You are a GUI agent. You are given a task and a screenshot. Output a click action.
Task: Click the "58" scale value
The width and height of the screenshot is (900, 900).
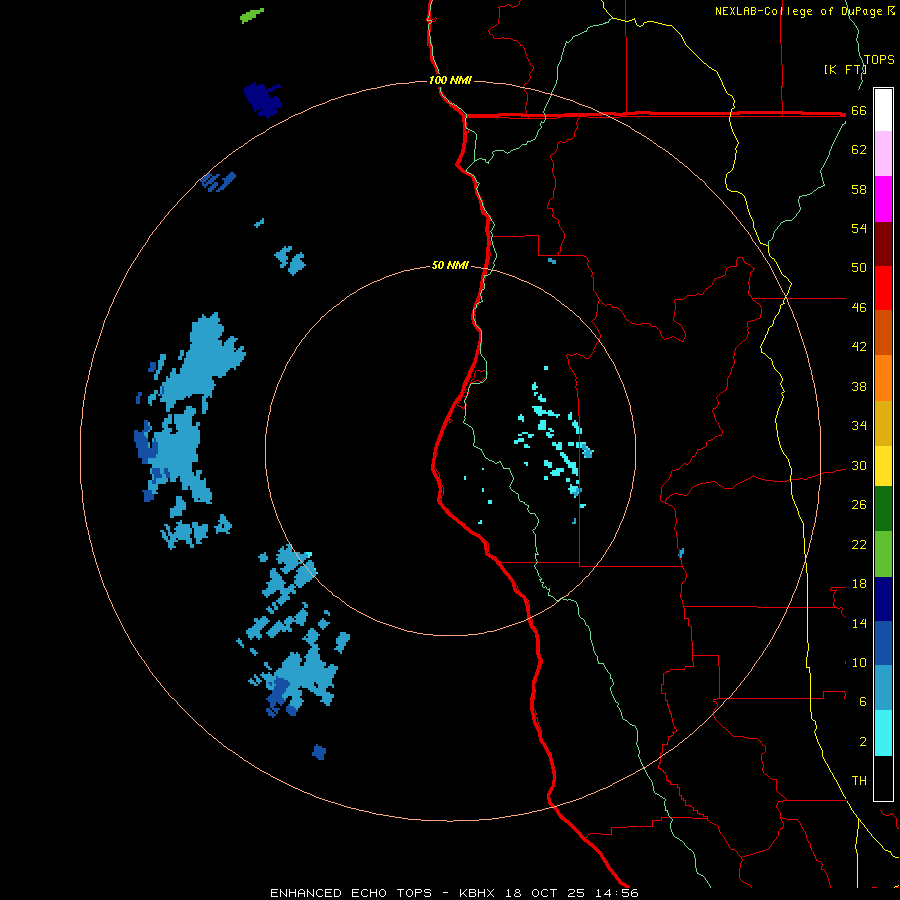click(859, 189)
